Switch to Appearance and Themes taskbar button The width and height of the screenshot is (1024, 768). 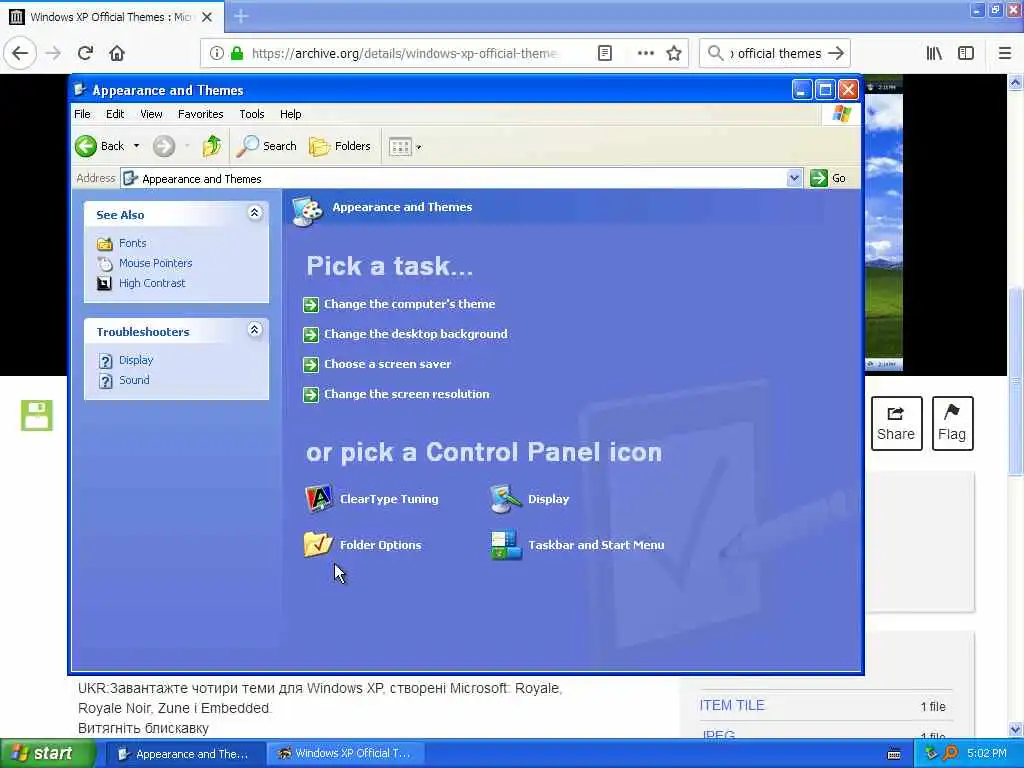184,754
